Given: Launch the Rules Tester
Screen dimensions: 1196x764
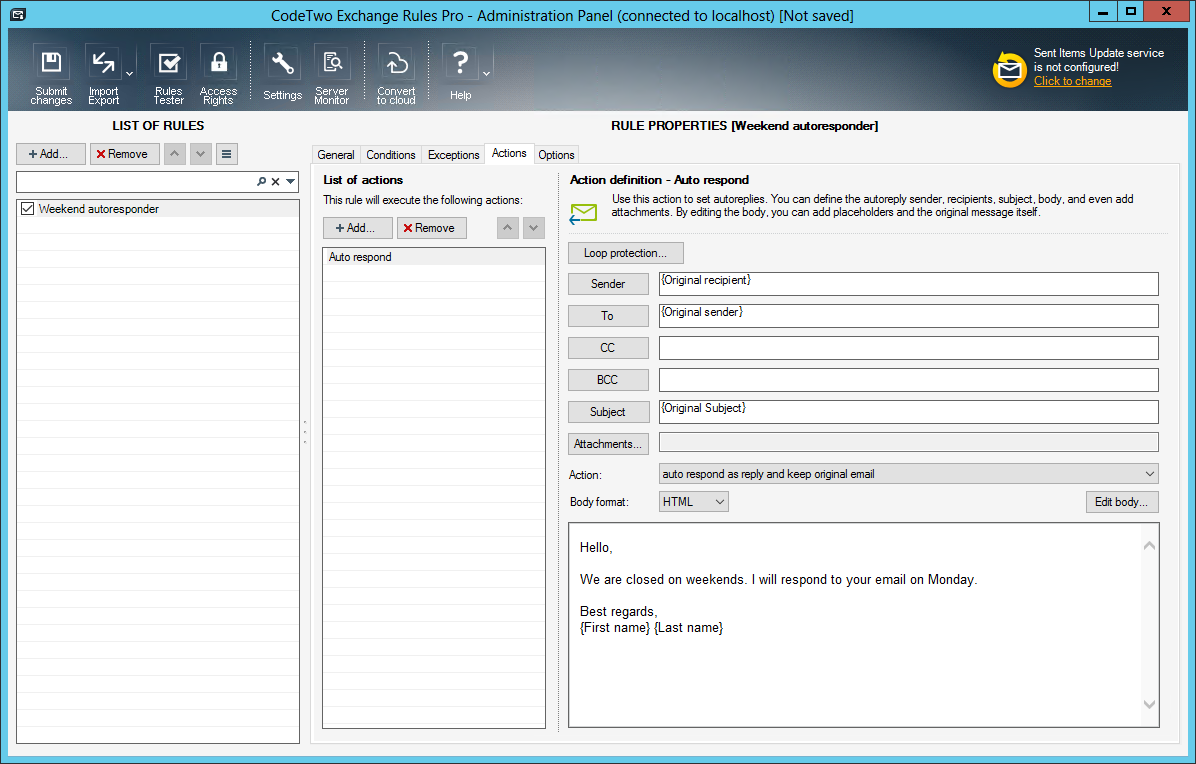Looking at the screenshot, I should click(169, 74).
